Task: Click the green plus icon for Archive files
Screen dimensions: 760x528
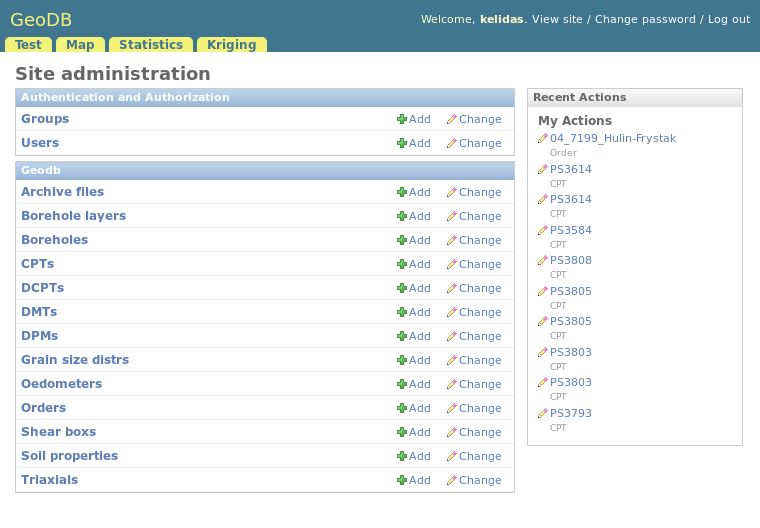Action: click(402, 192)
